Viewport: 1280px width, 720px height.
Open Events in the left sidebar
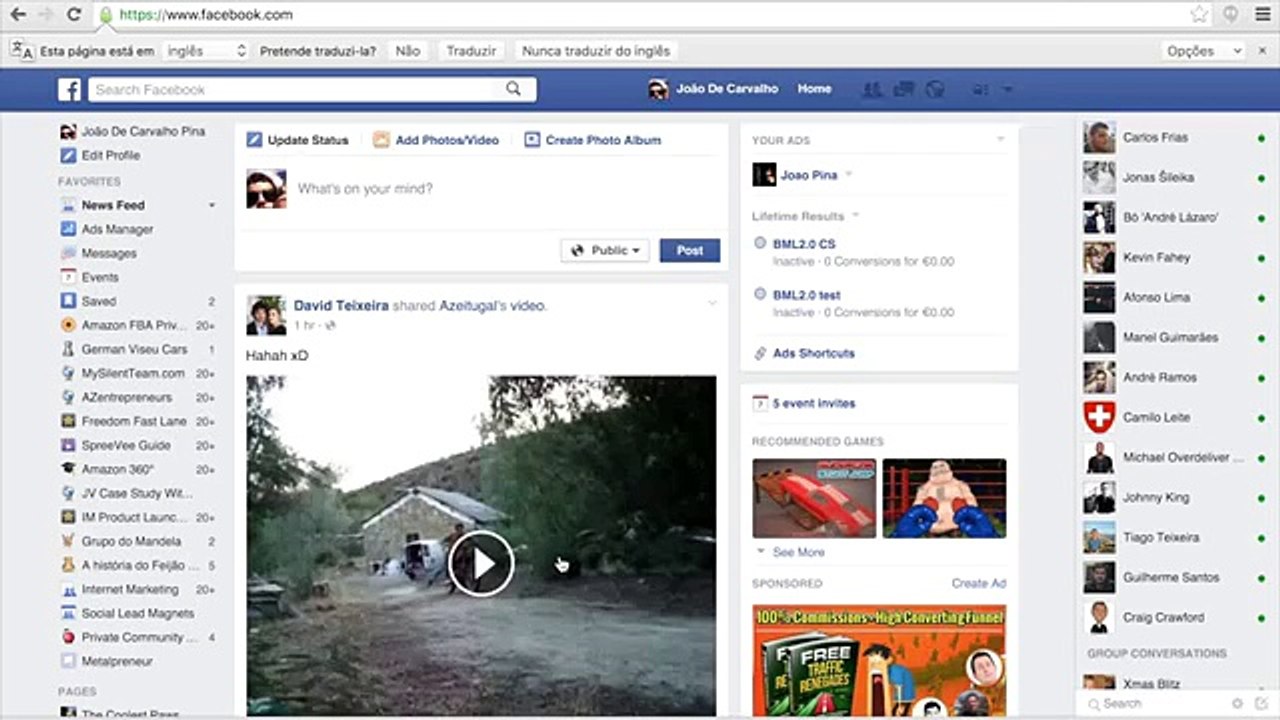coord(100,277)
